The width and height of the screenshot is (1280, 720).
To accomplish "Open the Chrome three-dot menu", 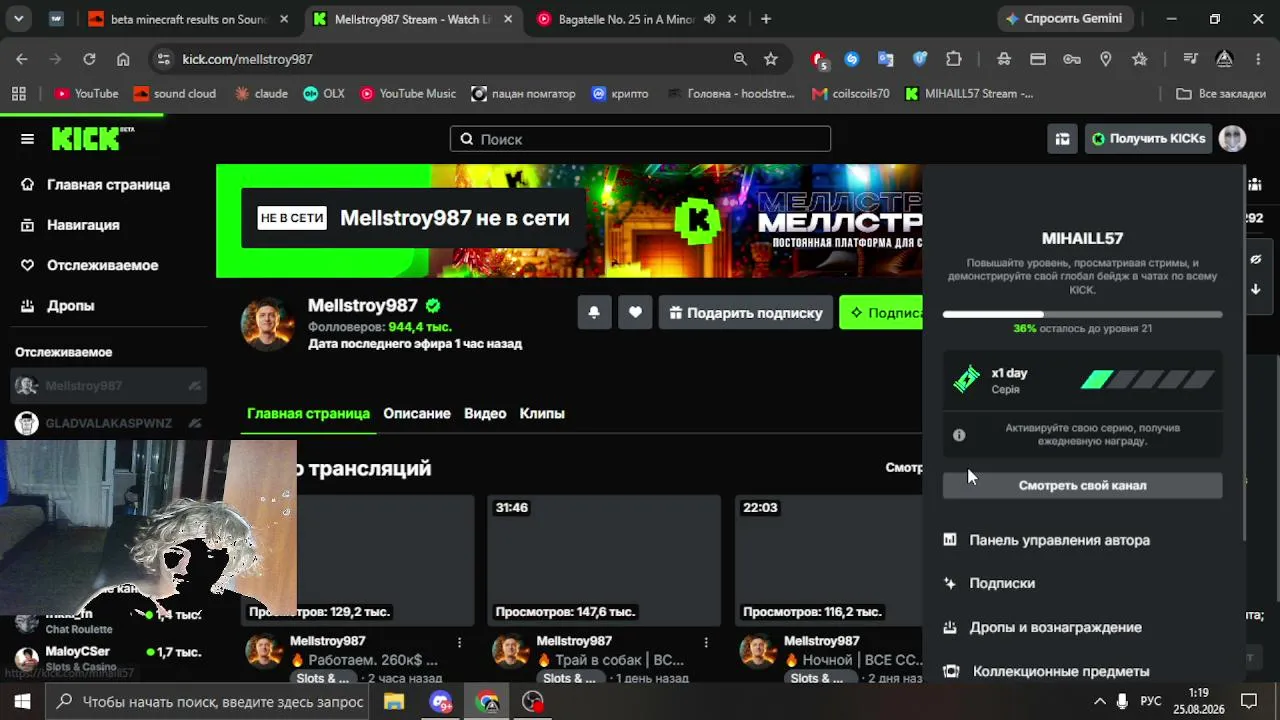I will pos(1258,59).
